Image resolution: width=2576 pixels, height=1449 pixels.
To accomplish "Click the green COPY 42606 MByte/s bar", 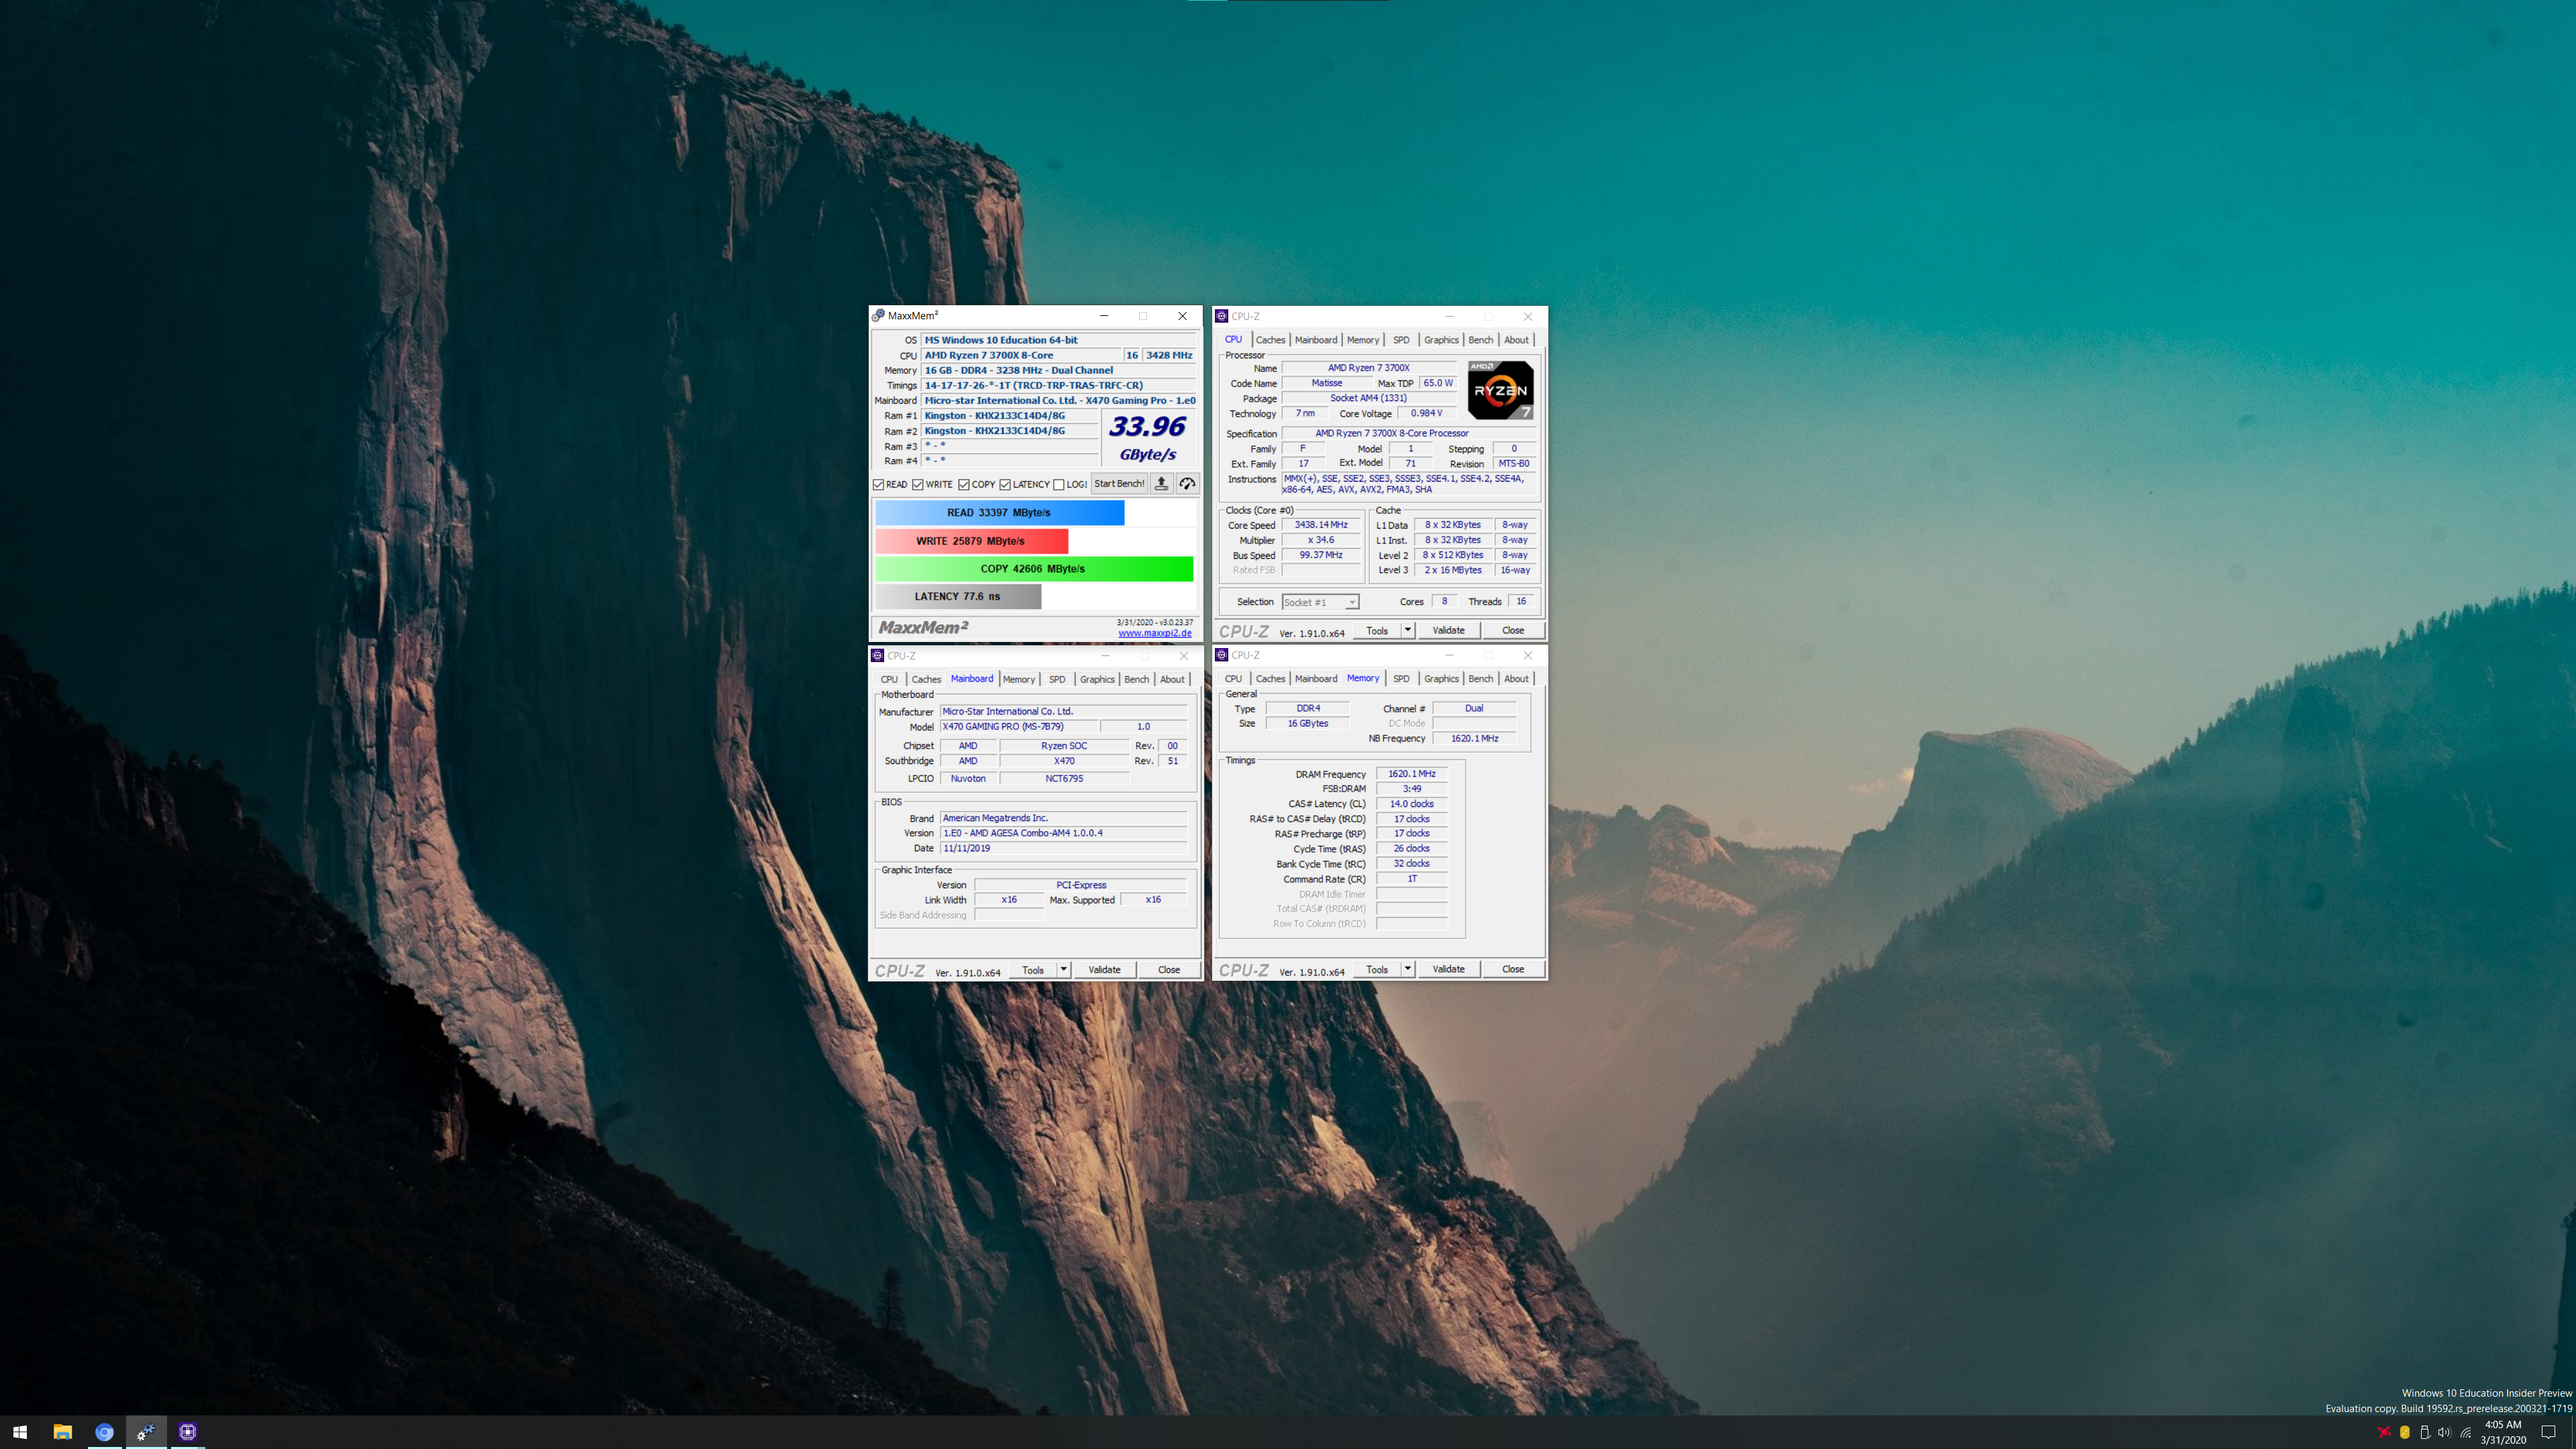I will click(1034, 569).
